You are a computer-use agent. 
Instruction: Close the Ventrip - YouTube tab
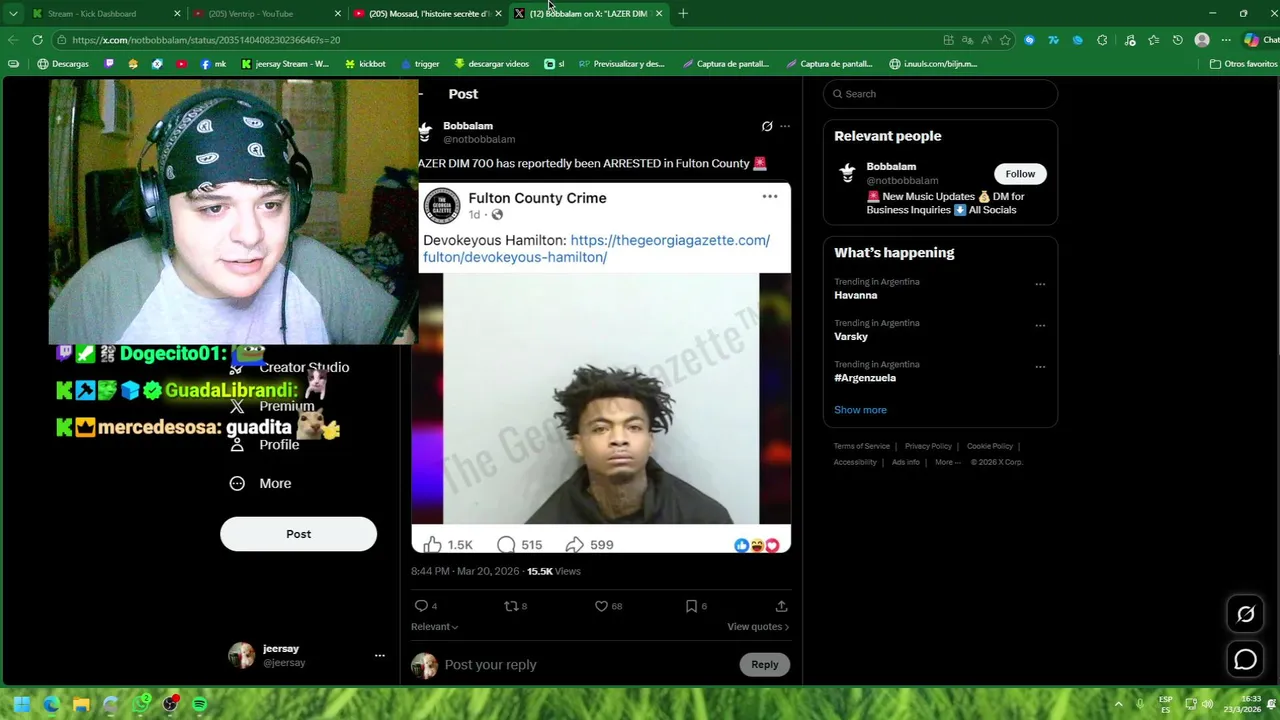click(338, 14)
